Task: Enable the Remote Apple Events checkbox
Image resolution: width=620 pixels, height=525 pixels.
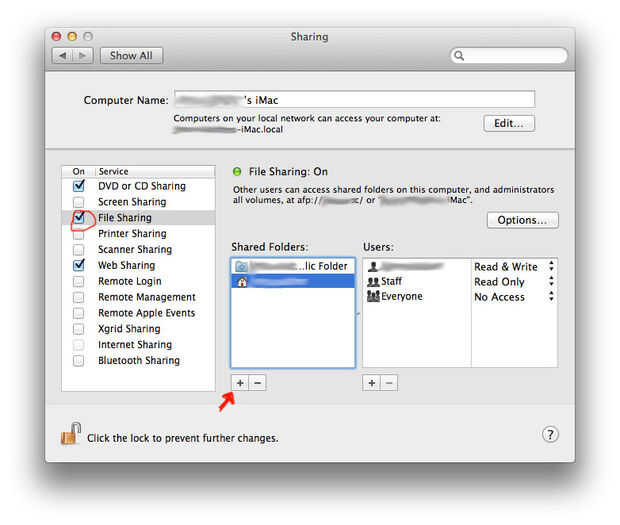Action: pyautogui.click(x=79, y=313)
